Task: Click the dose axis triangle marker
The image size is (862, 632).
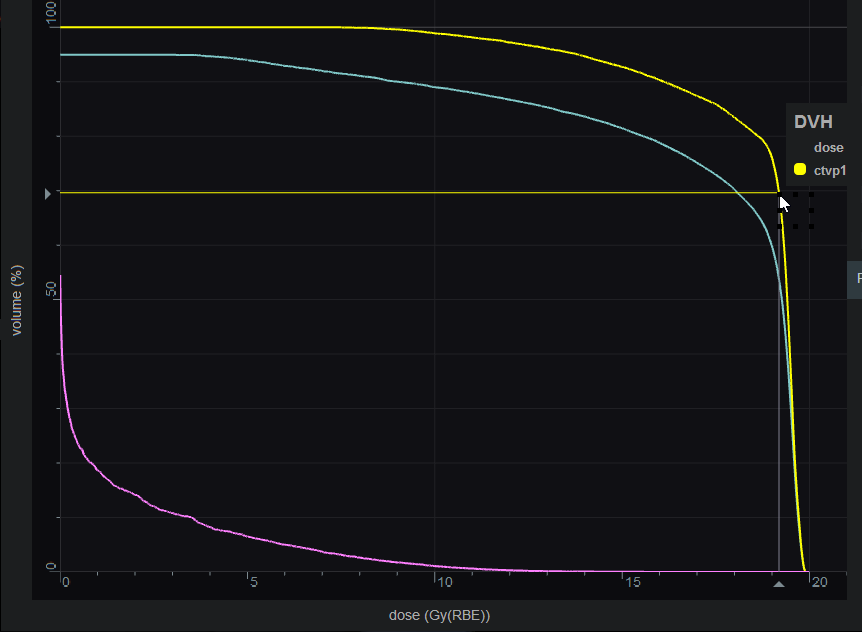Action: pos(779,583)
